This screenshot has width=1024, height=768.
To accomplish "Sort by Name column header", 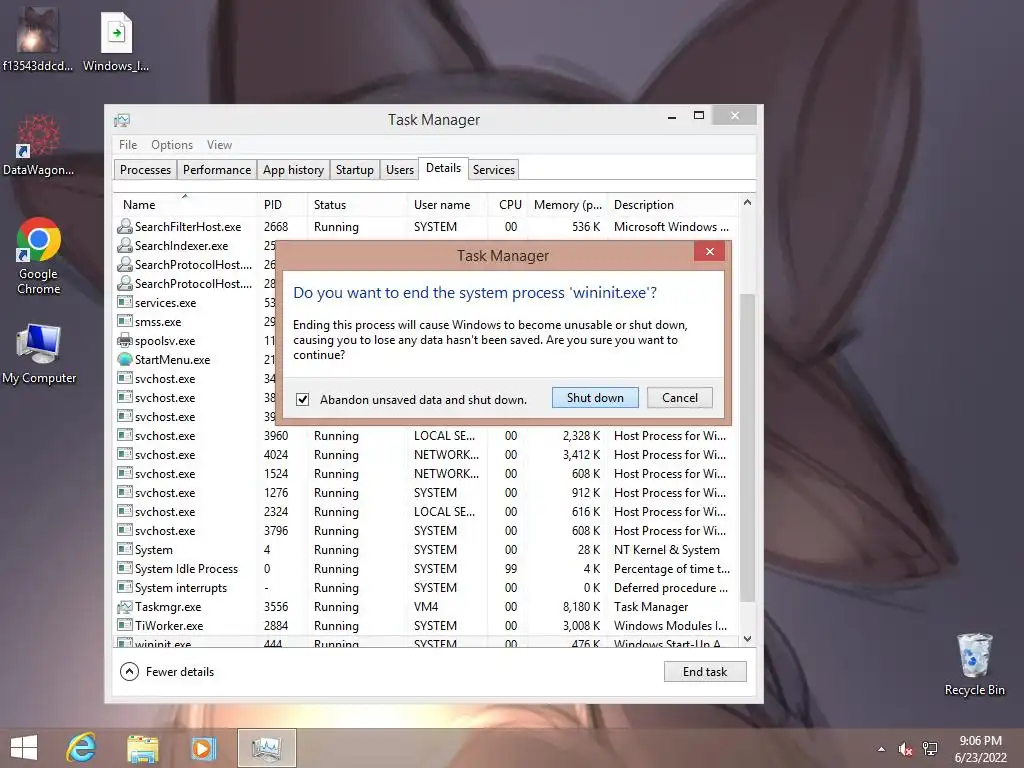I will 185,204.
